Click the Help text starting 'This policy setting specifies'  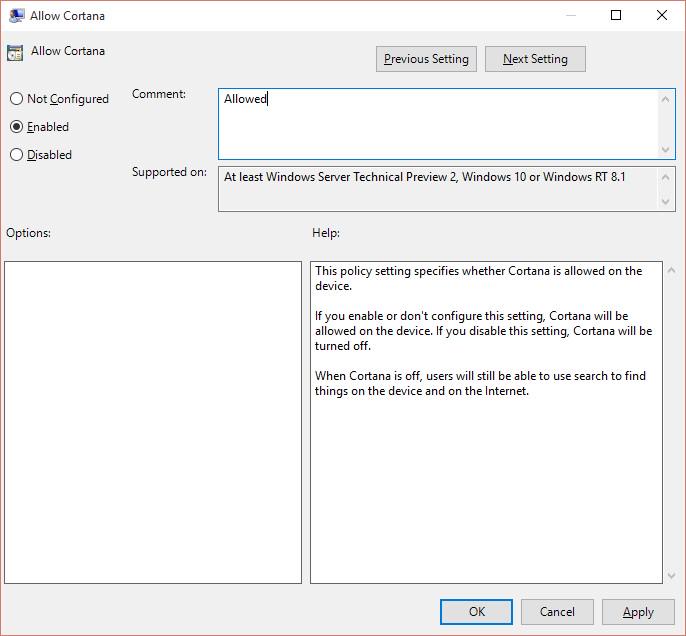[x=479, y=278]
